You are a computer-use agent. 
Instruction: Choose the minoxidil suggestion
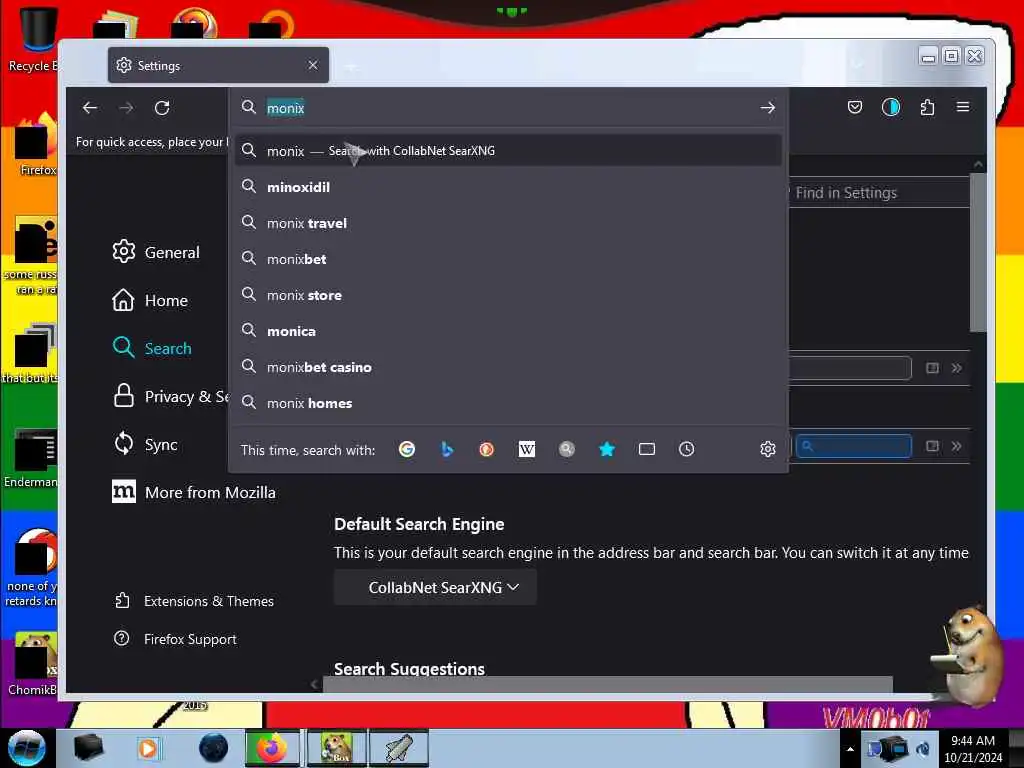[508, 187]
